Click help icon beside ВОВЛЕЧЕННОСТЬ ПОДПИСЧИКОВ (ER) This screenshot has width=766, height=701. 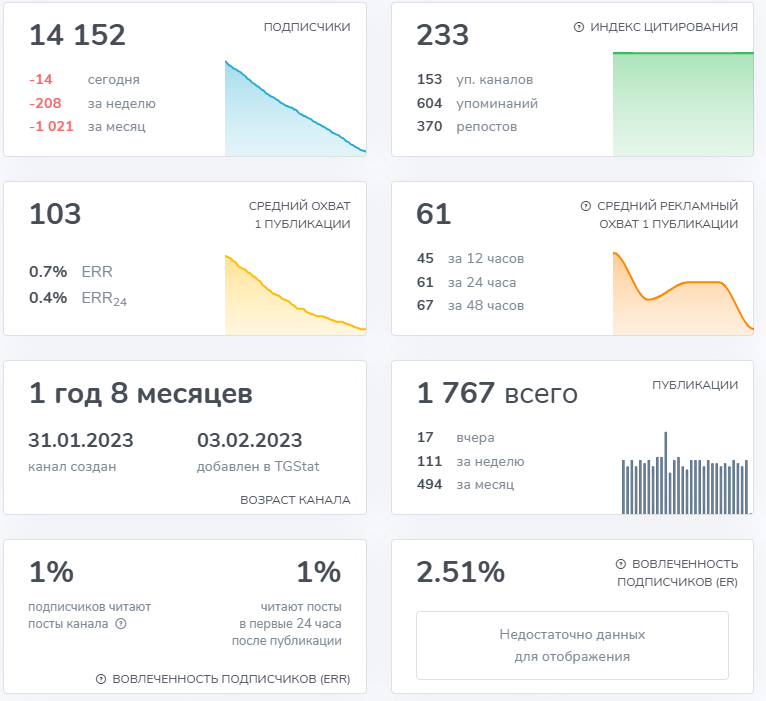click(620, 564)
